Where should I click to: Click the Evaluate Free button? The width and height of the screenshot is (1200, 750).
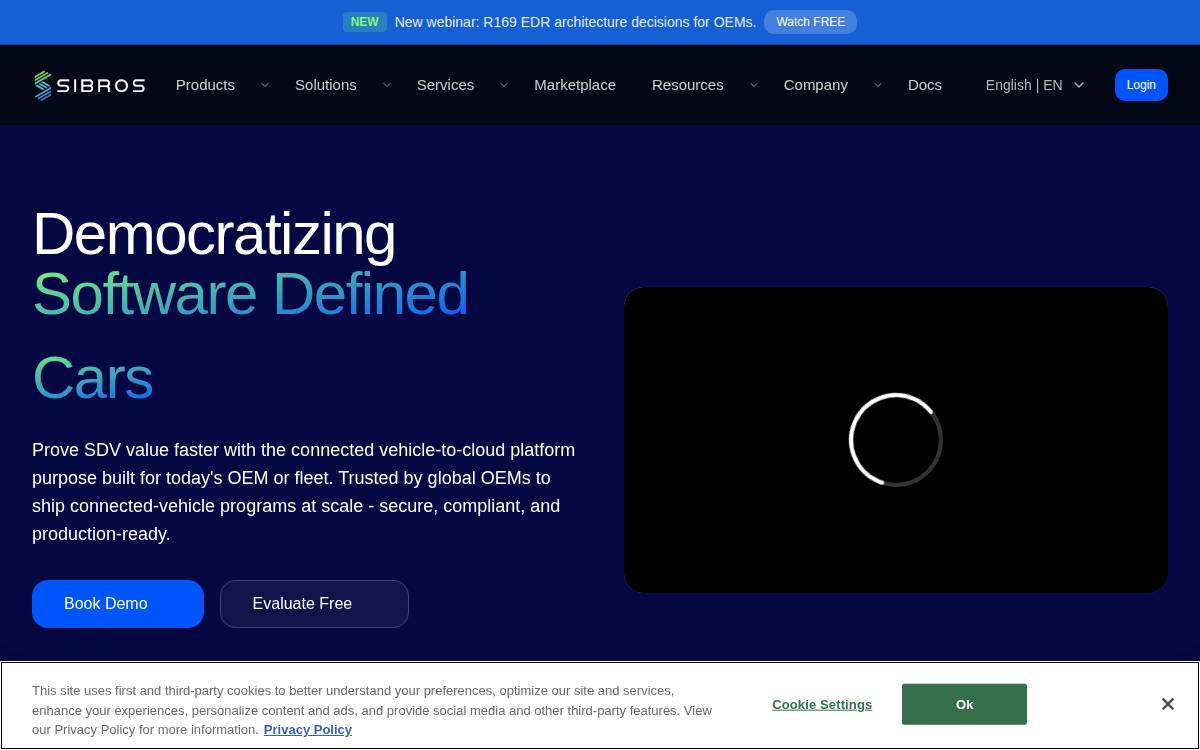point(314,604)
